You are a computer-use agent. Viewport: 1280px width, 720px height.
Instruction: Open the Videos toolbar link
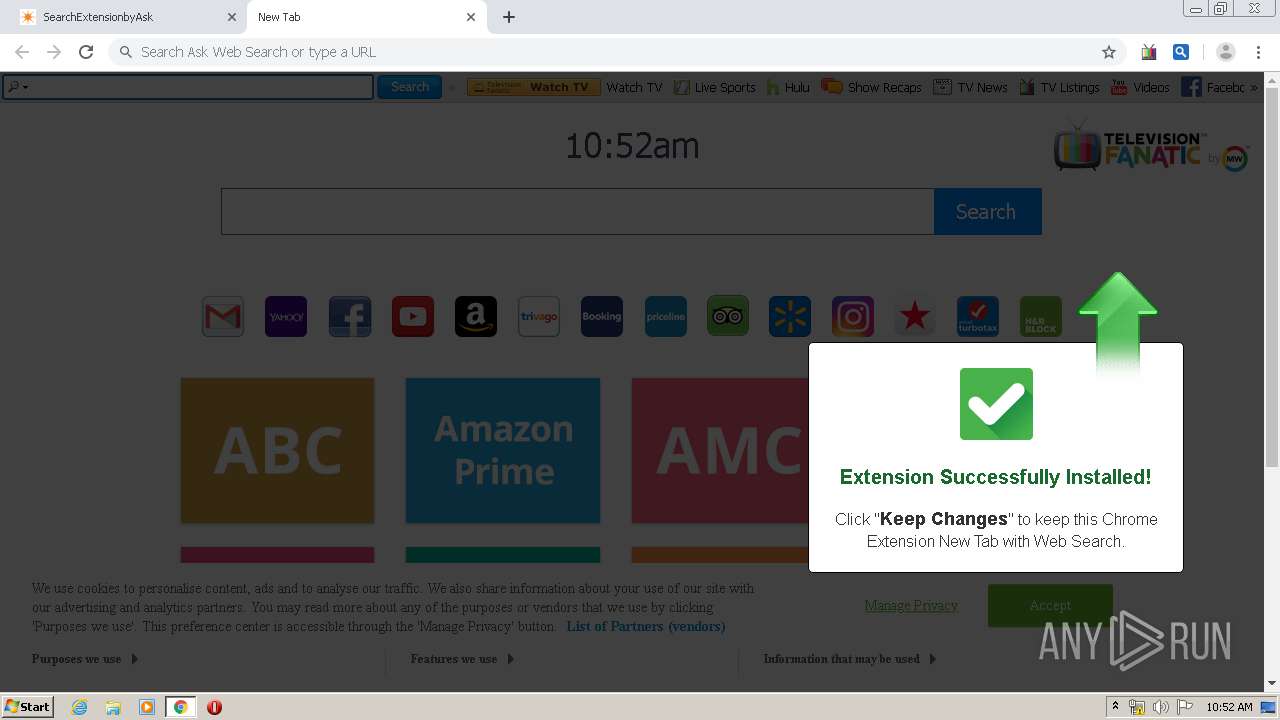point(1140,87)
